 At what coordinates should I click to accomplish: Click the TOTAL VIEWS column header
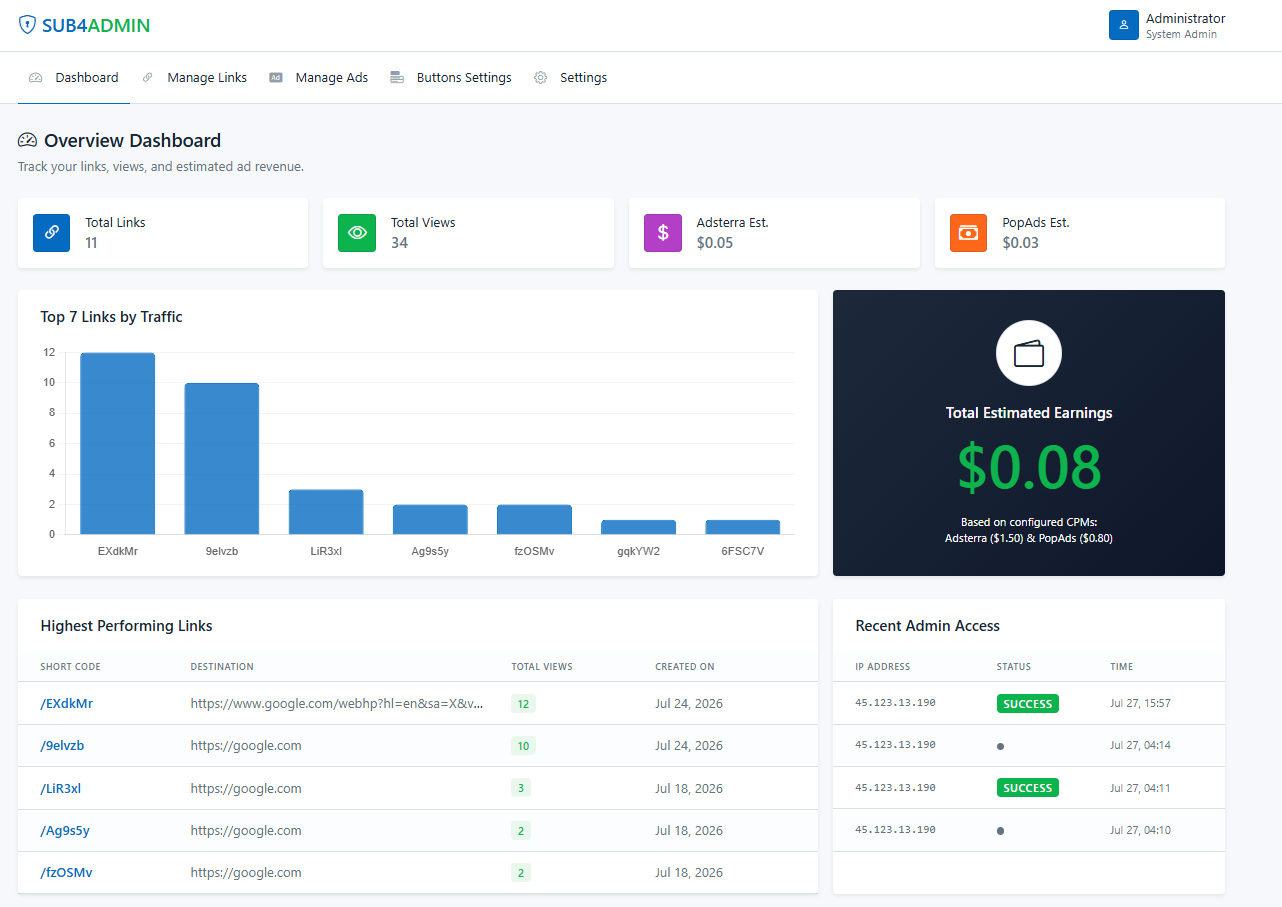coord(542,667)
